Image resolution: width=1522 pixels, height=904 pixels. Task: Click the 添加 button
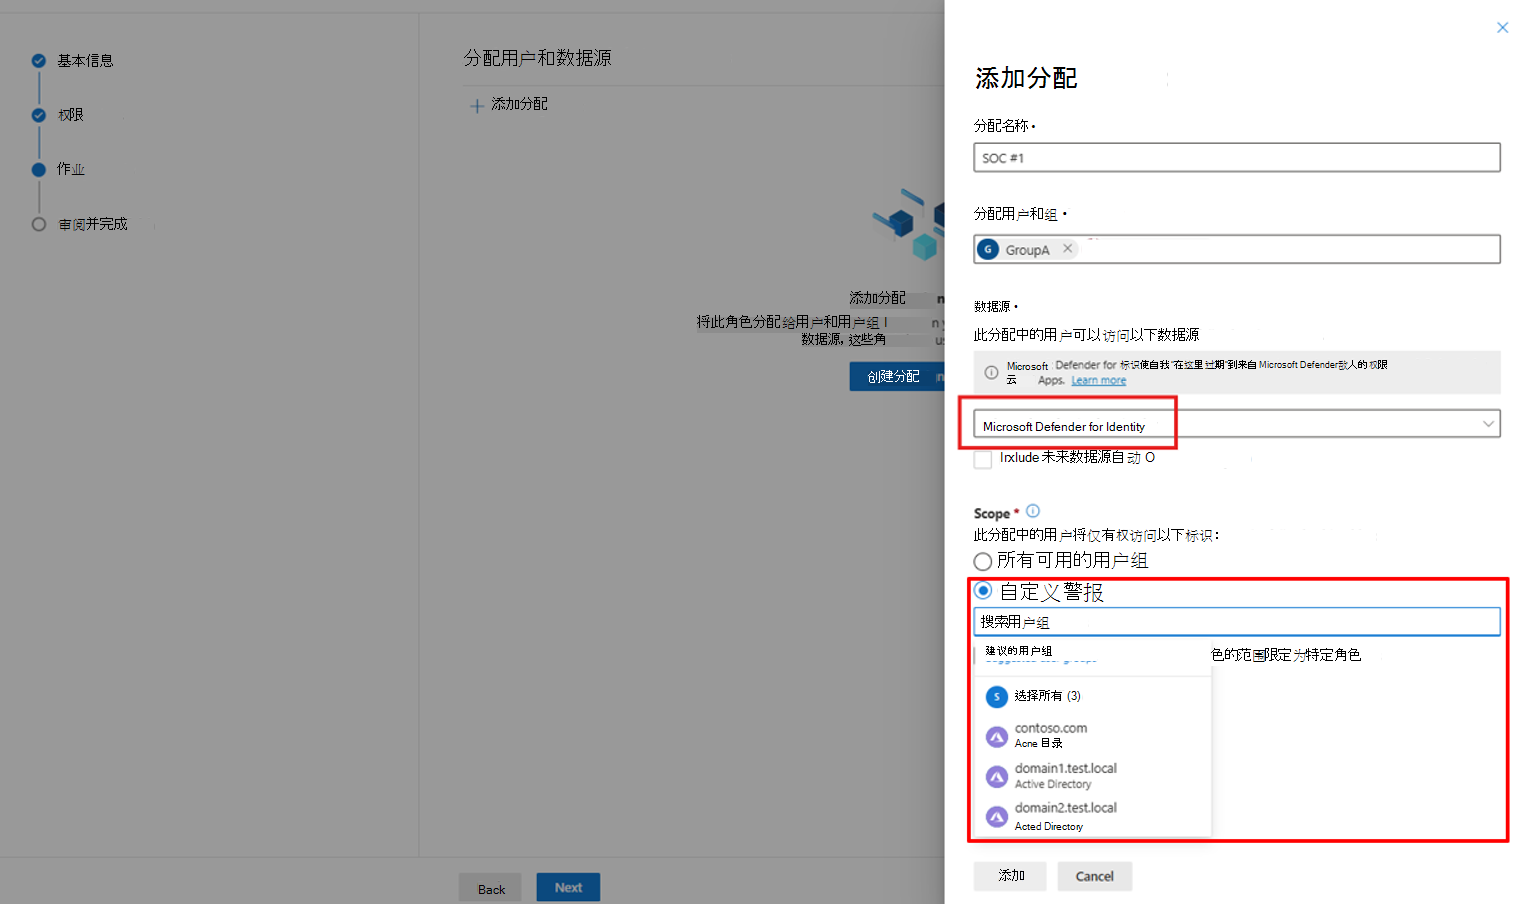(1010, 876)
